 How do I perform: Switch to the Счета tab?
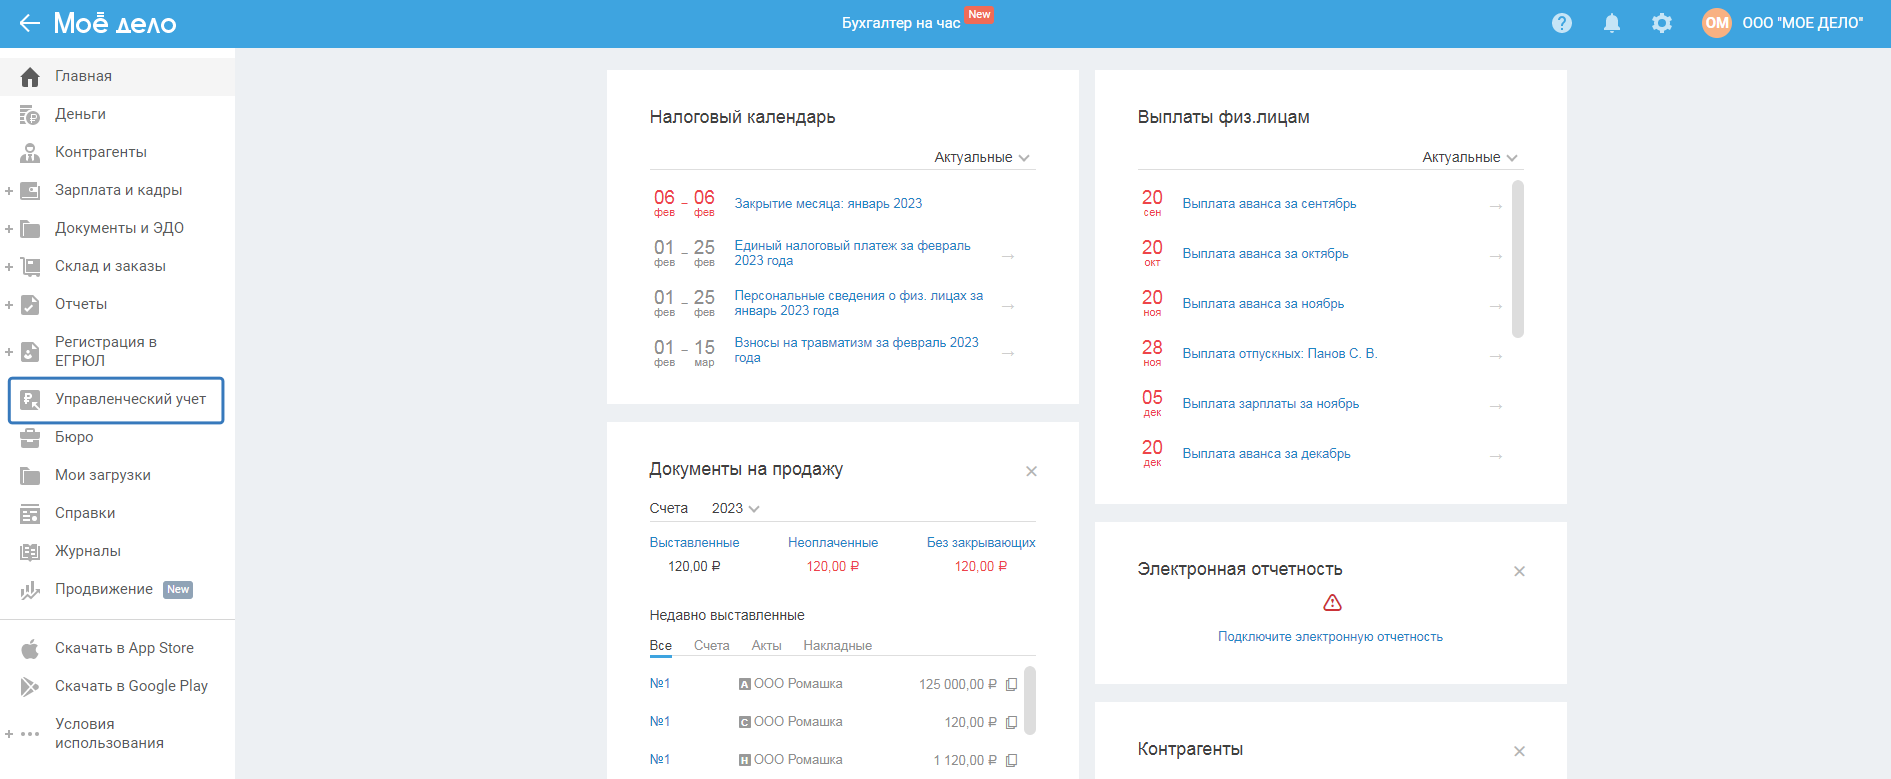pyautogui.click(x=712, y=646)
